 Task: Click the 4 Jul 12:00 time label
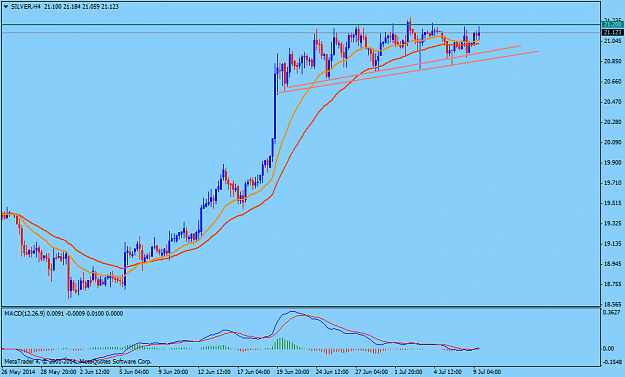click(448, 372)
